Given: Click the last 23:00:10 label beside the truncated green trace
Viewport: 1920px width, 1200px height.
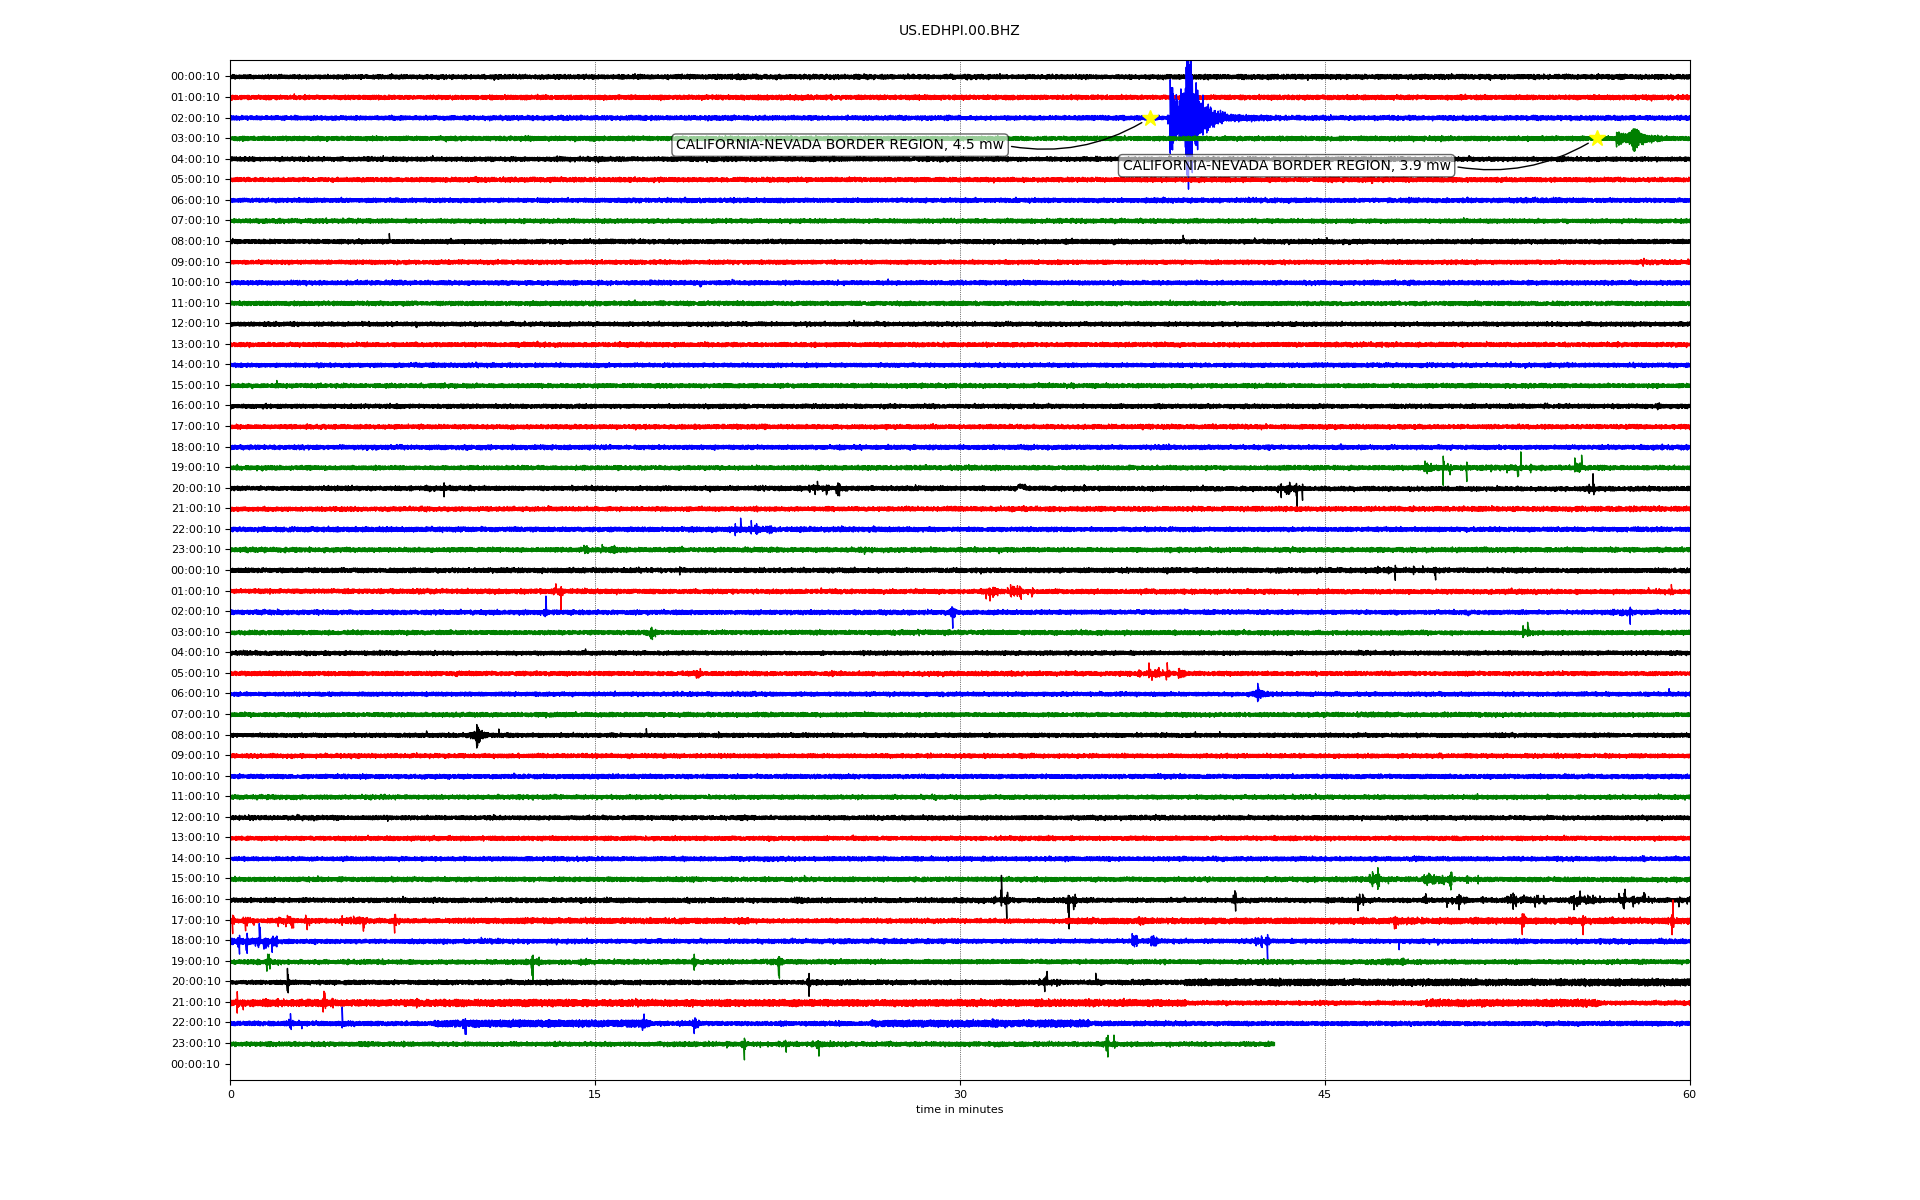Looking at the screenshot, I should click(195, 1044).
